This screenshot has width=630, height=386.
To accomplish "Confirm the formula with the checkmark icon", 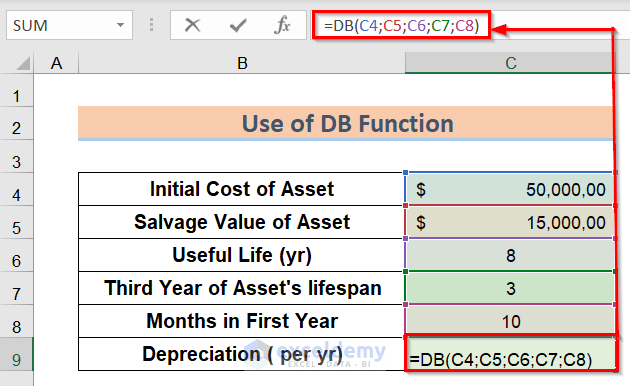I will click(238, 25).
